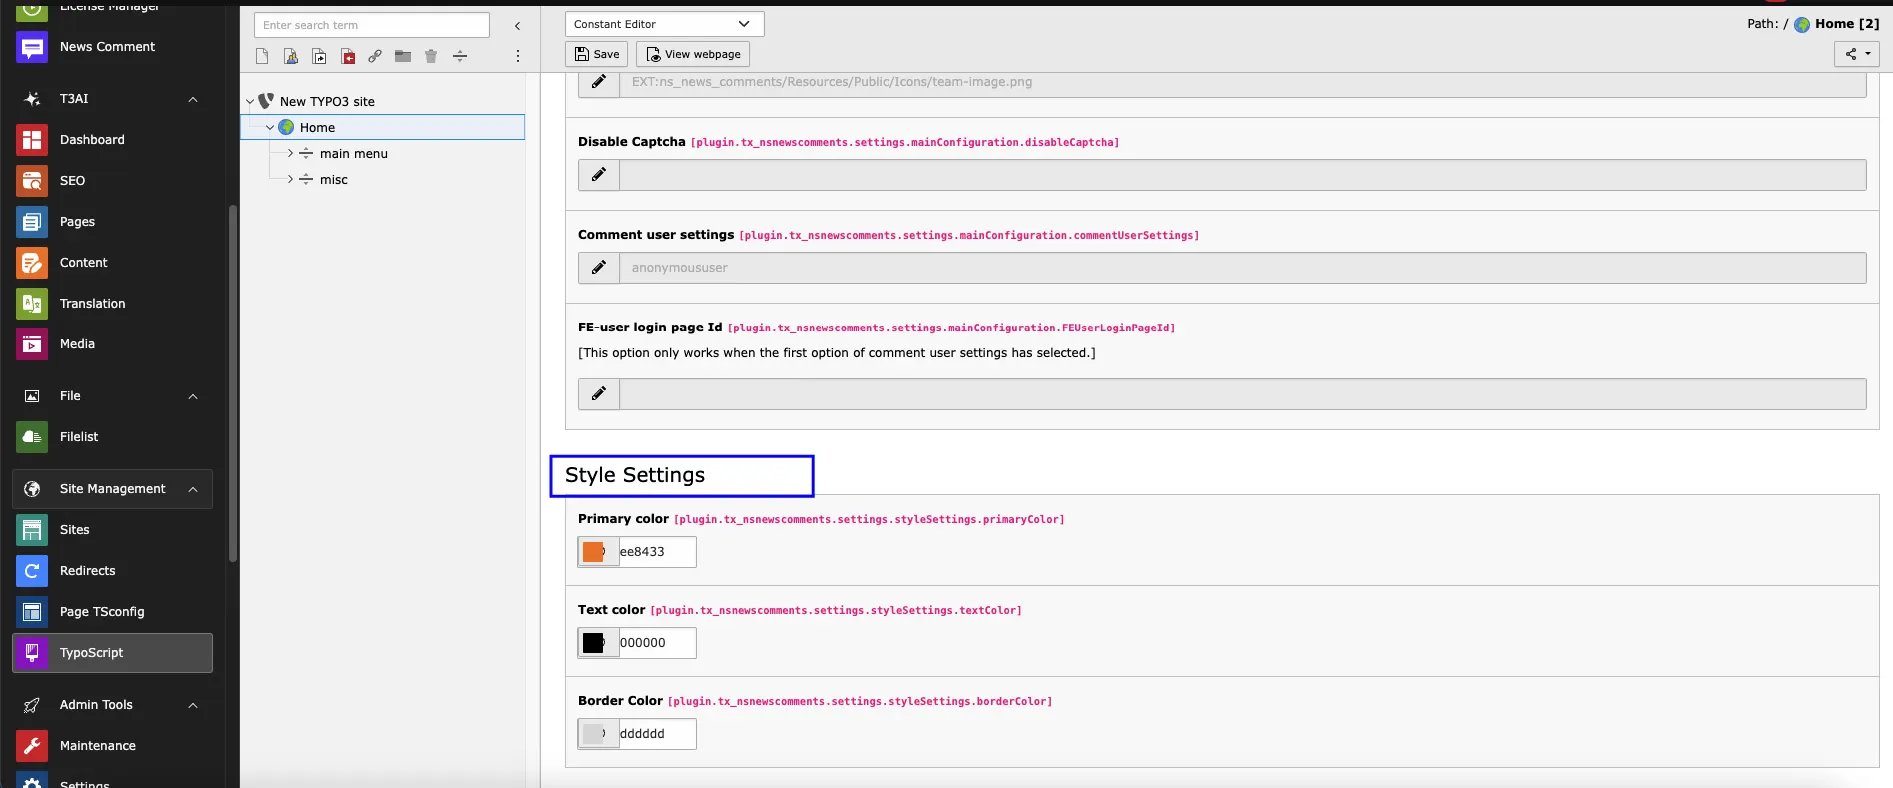
Task: Select New TYPO3 site root
Action: pyautogui.click(x=327, y=102)
